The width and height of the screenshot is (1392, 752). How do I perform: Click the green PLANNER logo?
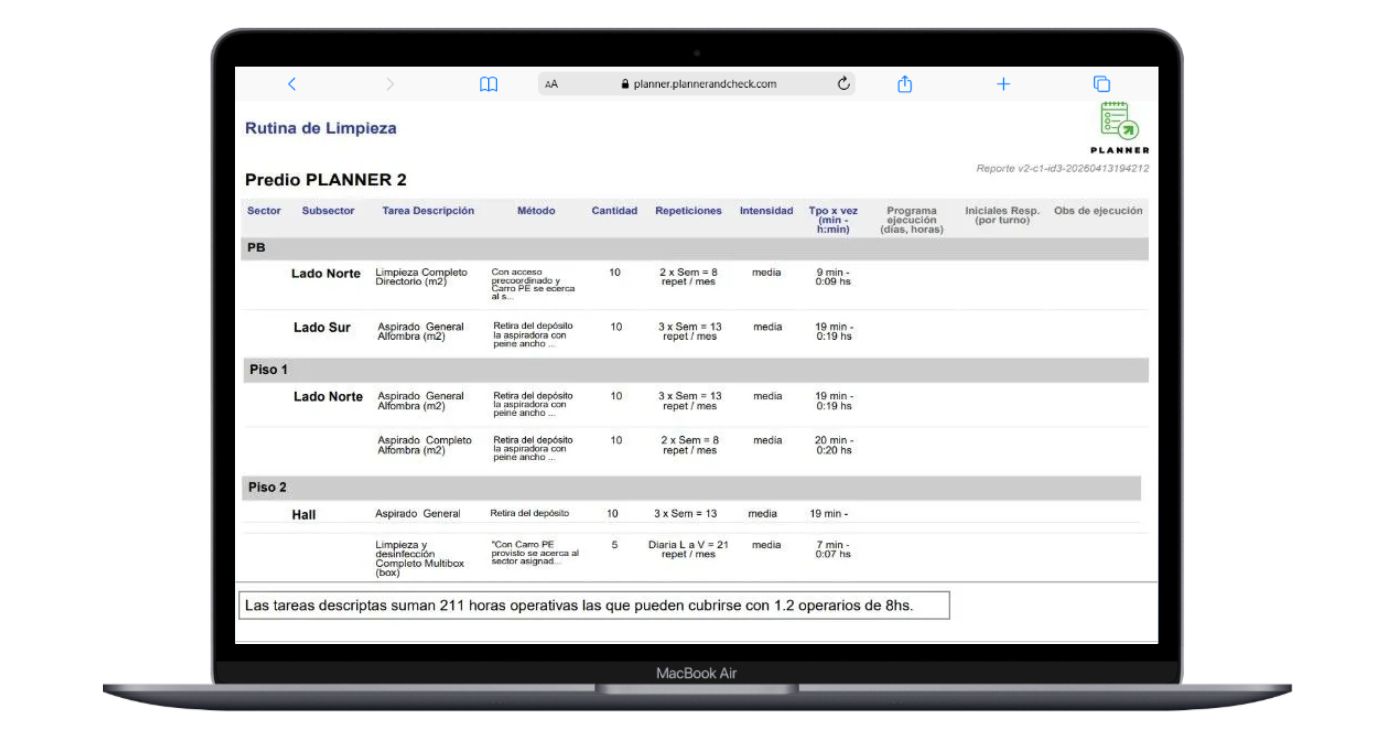(1119, 127)
